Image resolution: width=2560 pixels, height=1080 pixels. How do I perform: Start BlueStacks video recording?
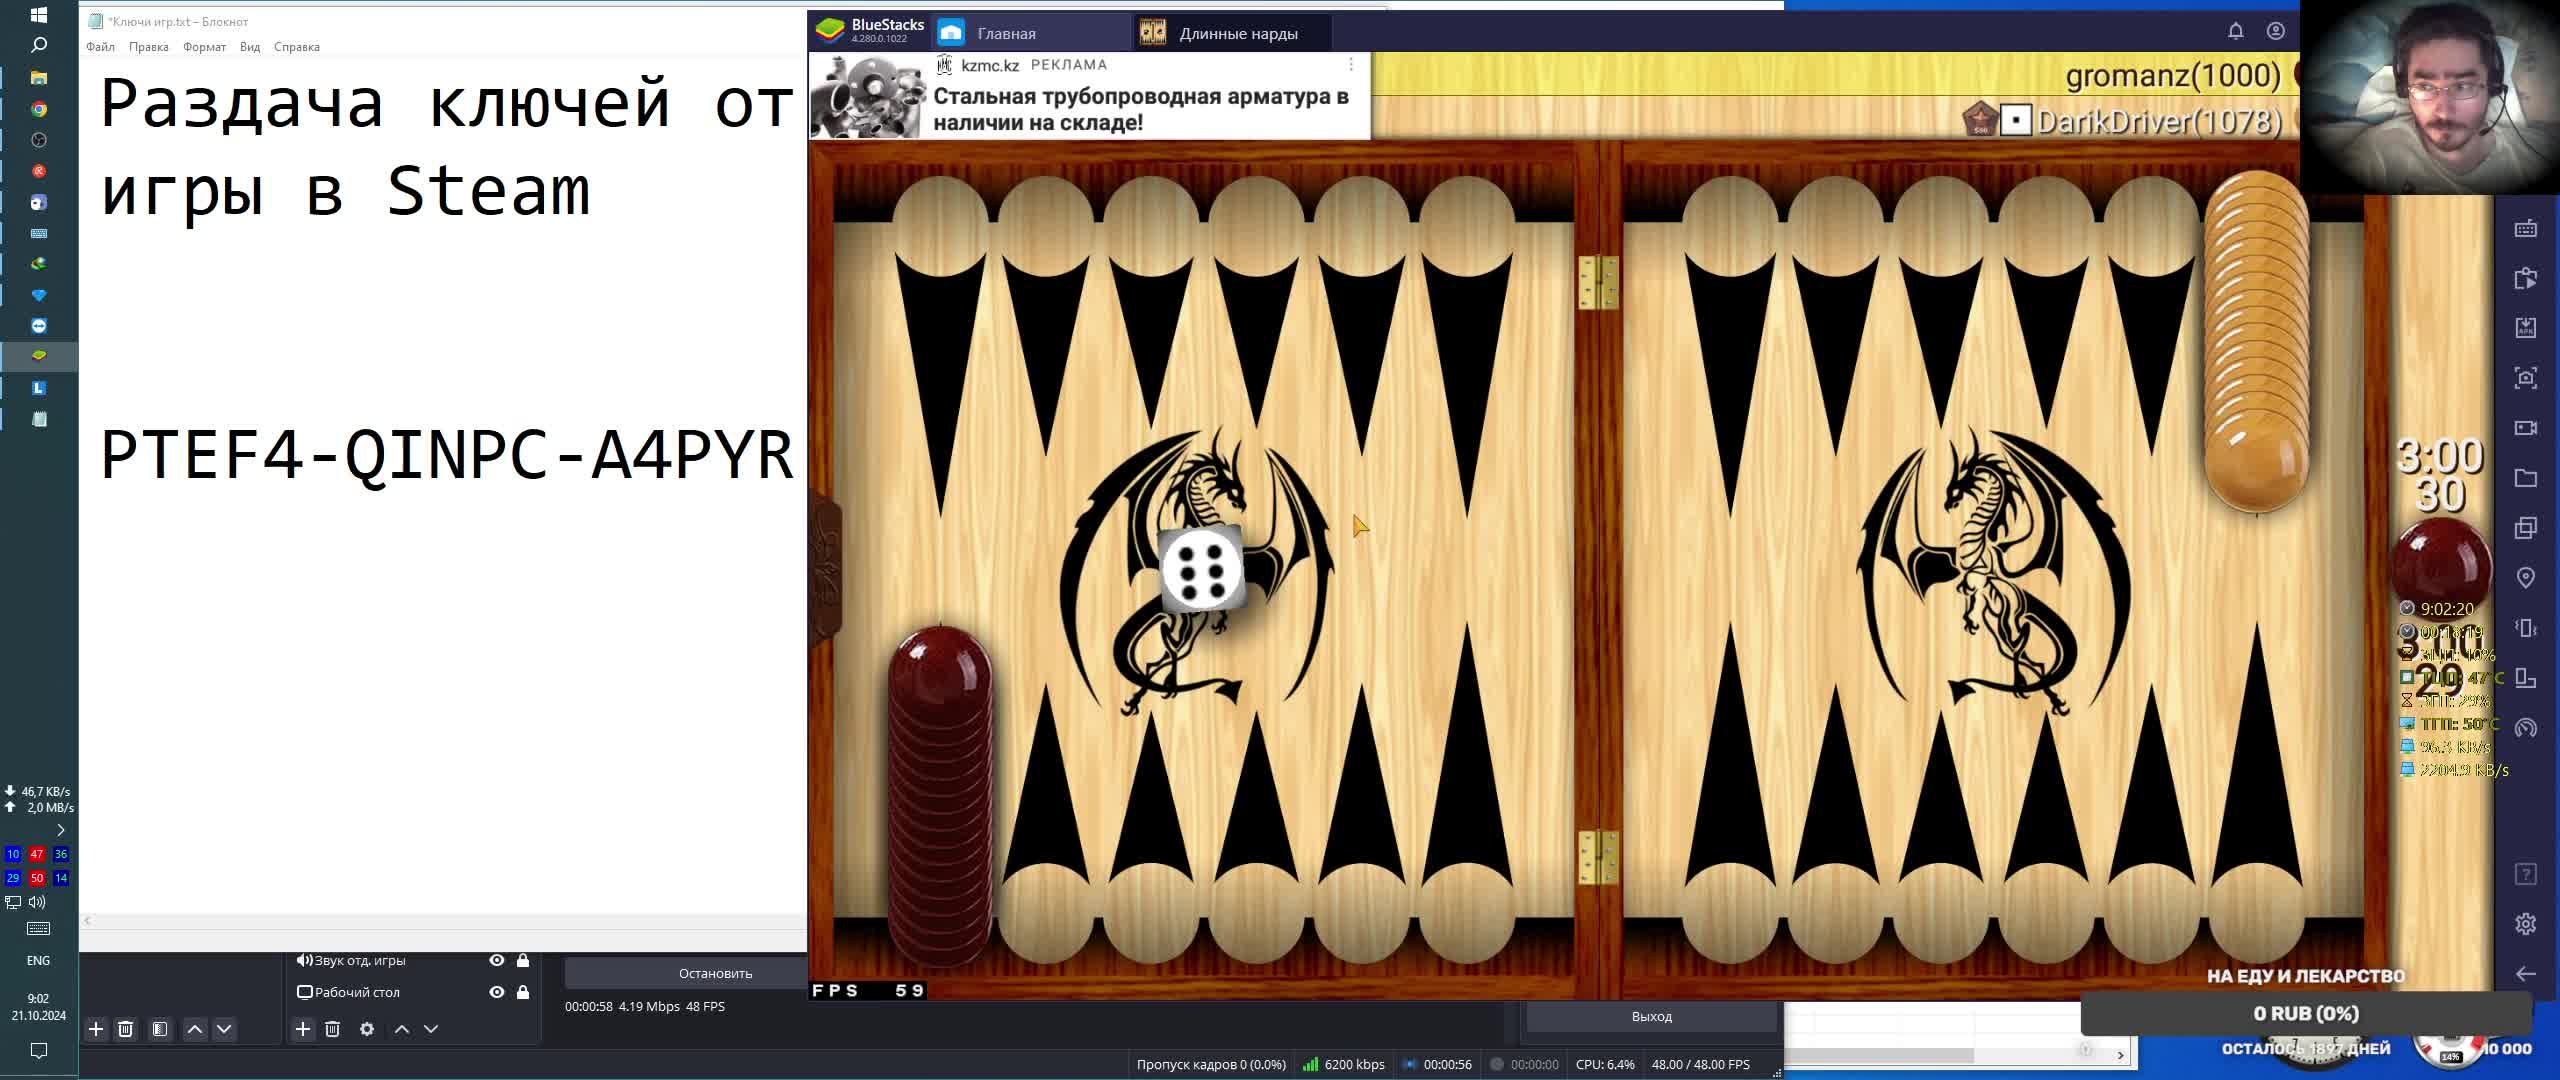click(2525, 428)
